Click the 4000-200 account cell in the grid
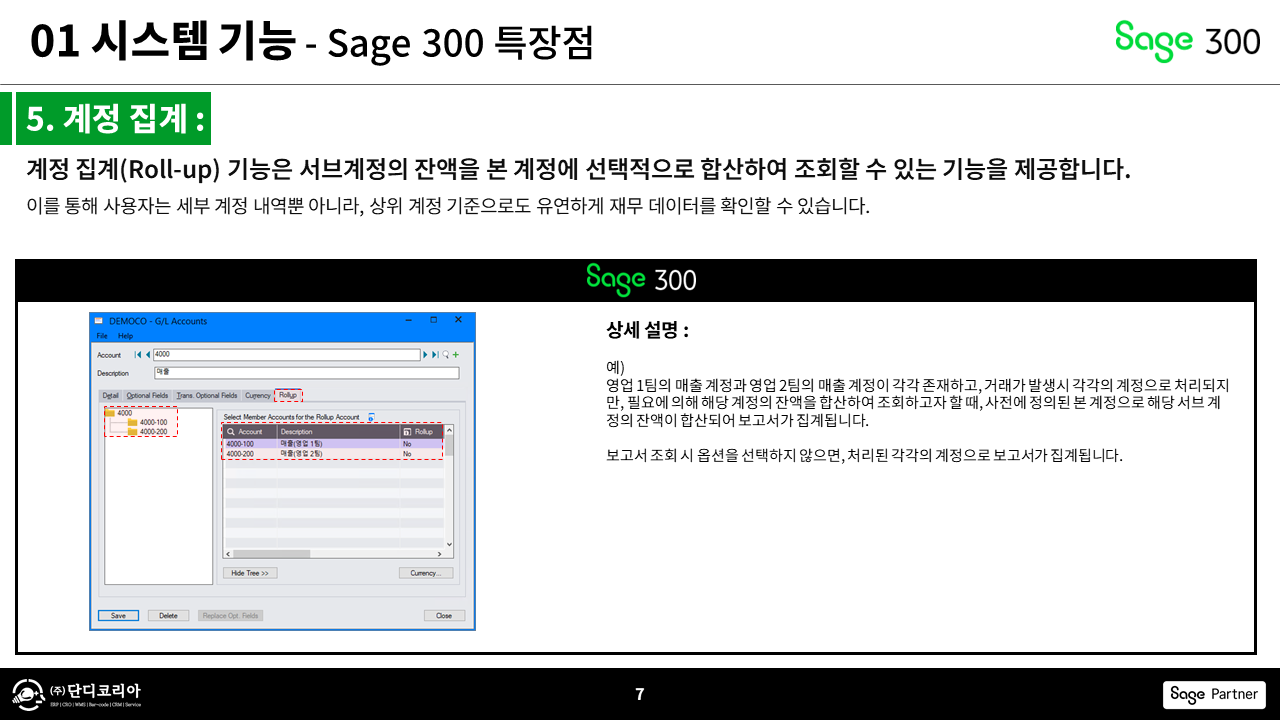This screenshot has width=1280, height=720. click(x=250, y=453)
